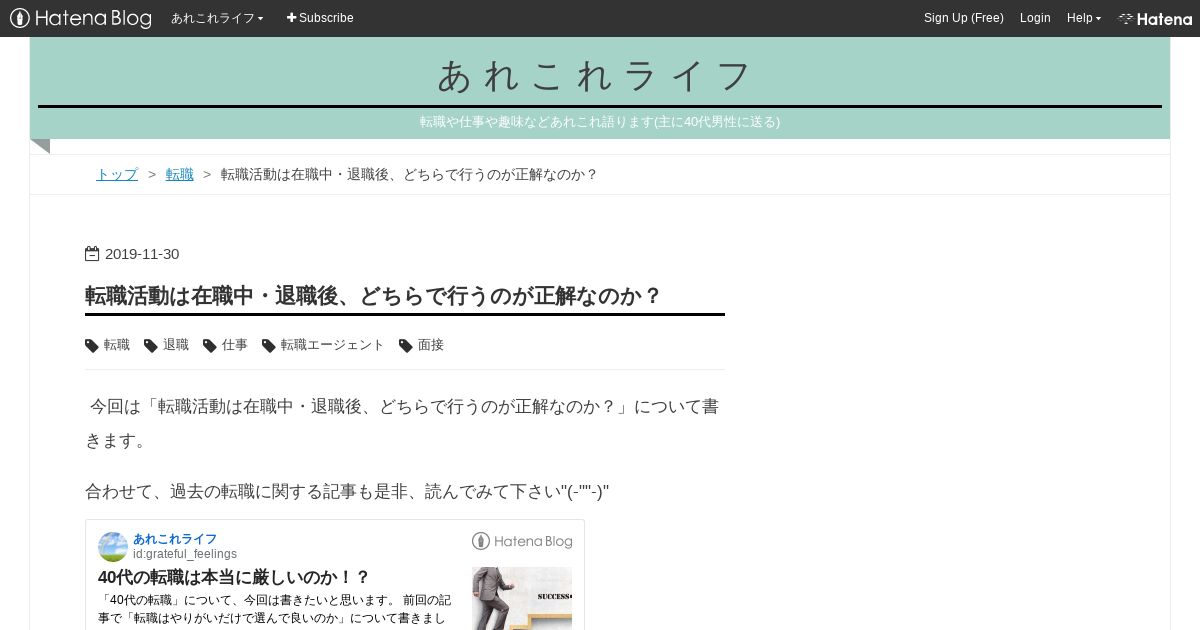Select the 退職 tag

[x=176, y=345]
